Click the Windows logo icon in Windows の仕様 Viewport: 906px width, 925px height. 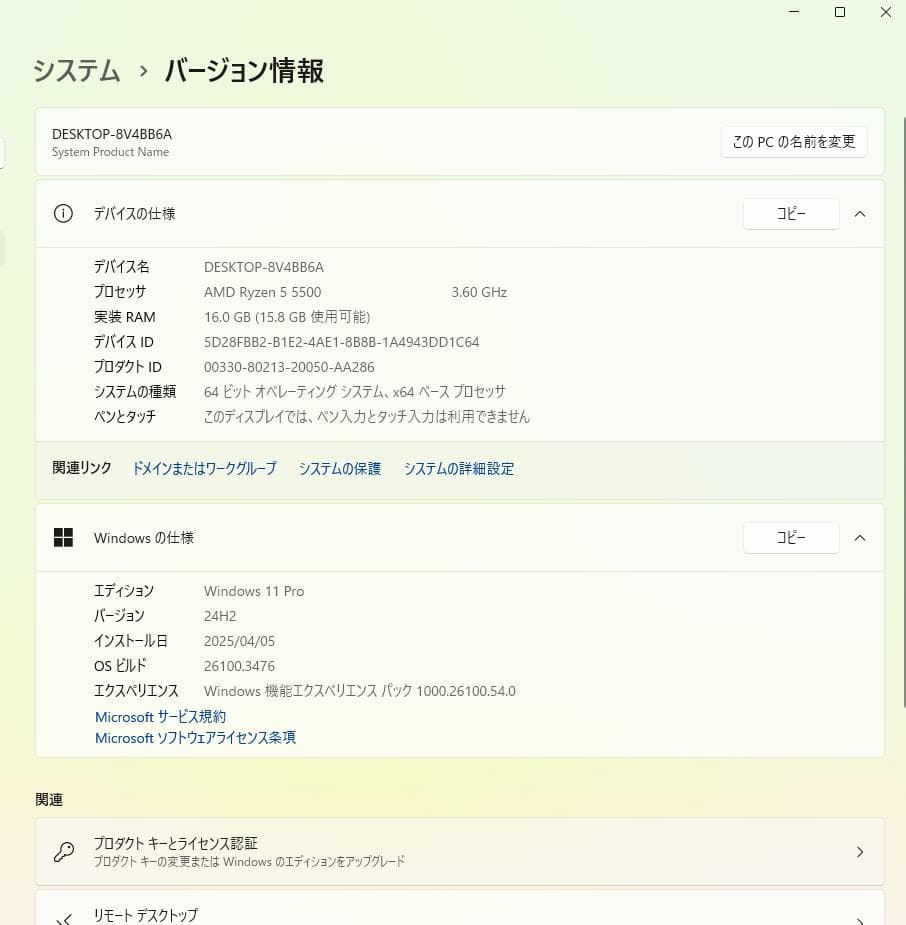(63, 537)
